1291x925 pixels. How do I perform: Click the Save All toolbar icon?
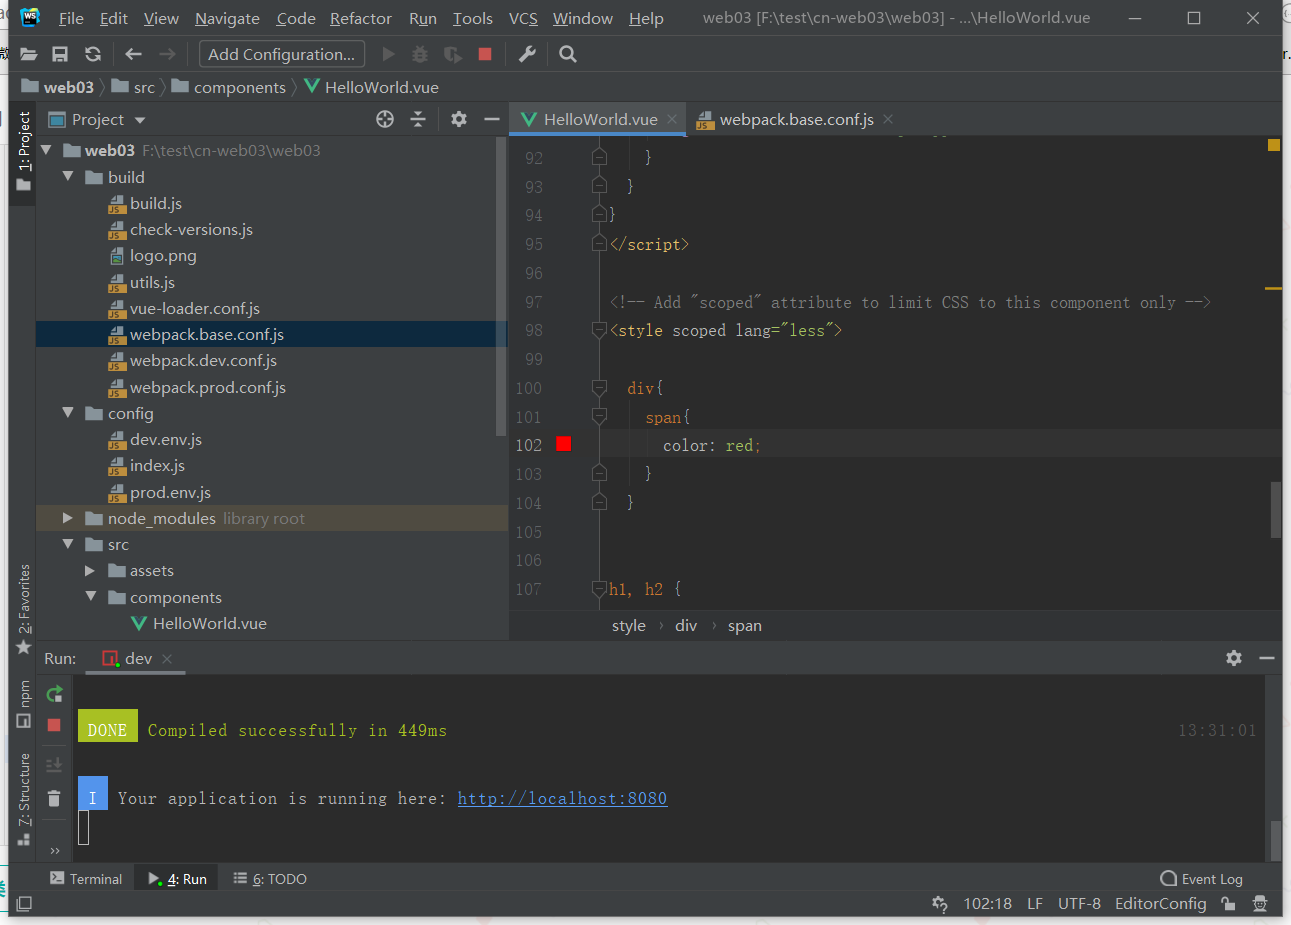pos(60,54)
